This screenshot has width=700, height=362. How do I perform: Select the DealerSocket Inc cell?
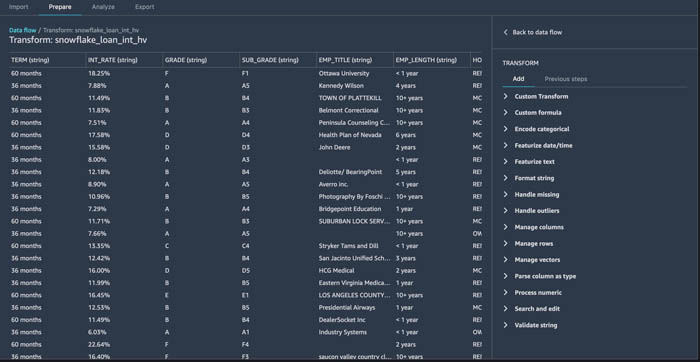(343, 320)
